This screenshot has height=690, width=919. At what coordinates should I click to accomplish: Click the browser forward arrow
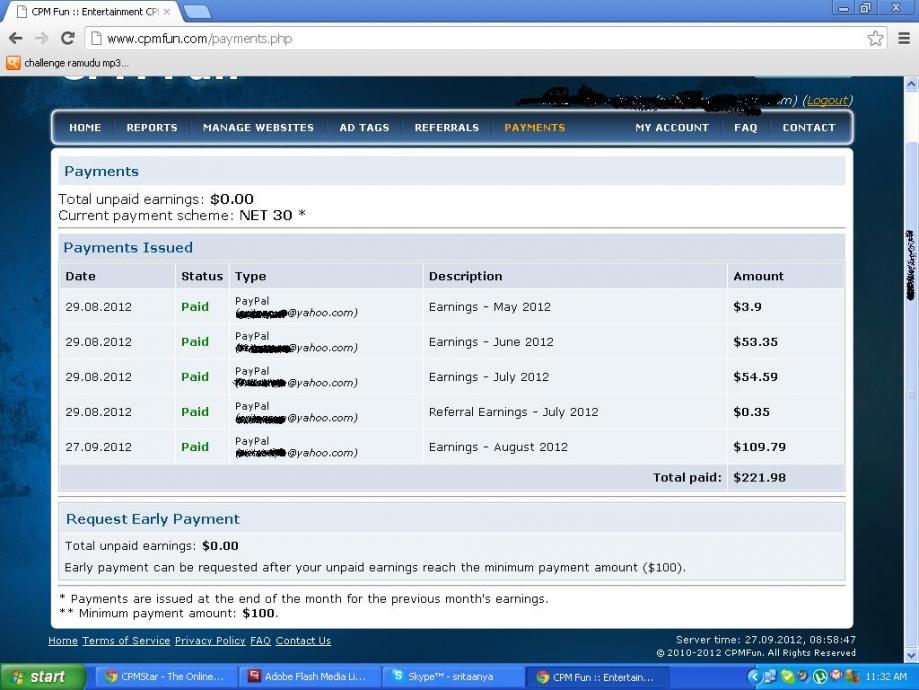click(x=42, y=39)
